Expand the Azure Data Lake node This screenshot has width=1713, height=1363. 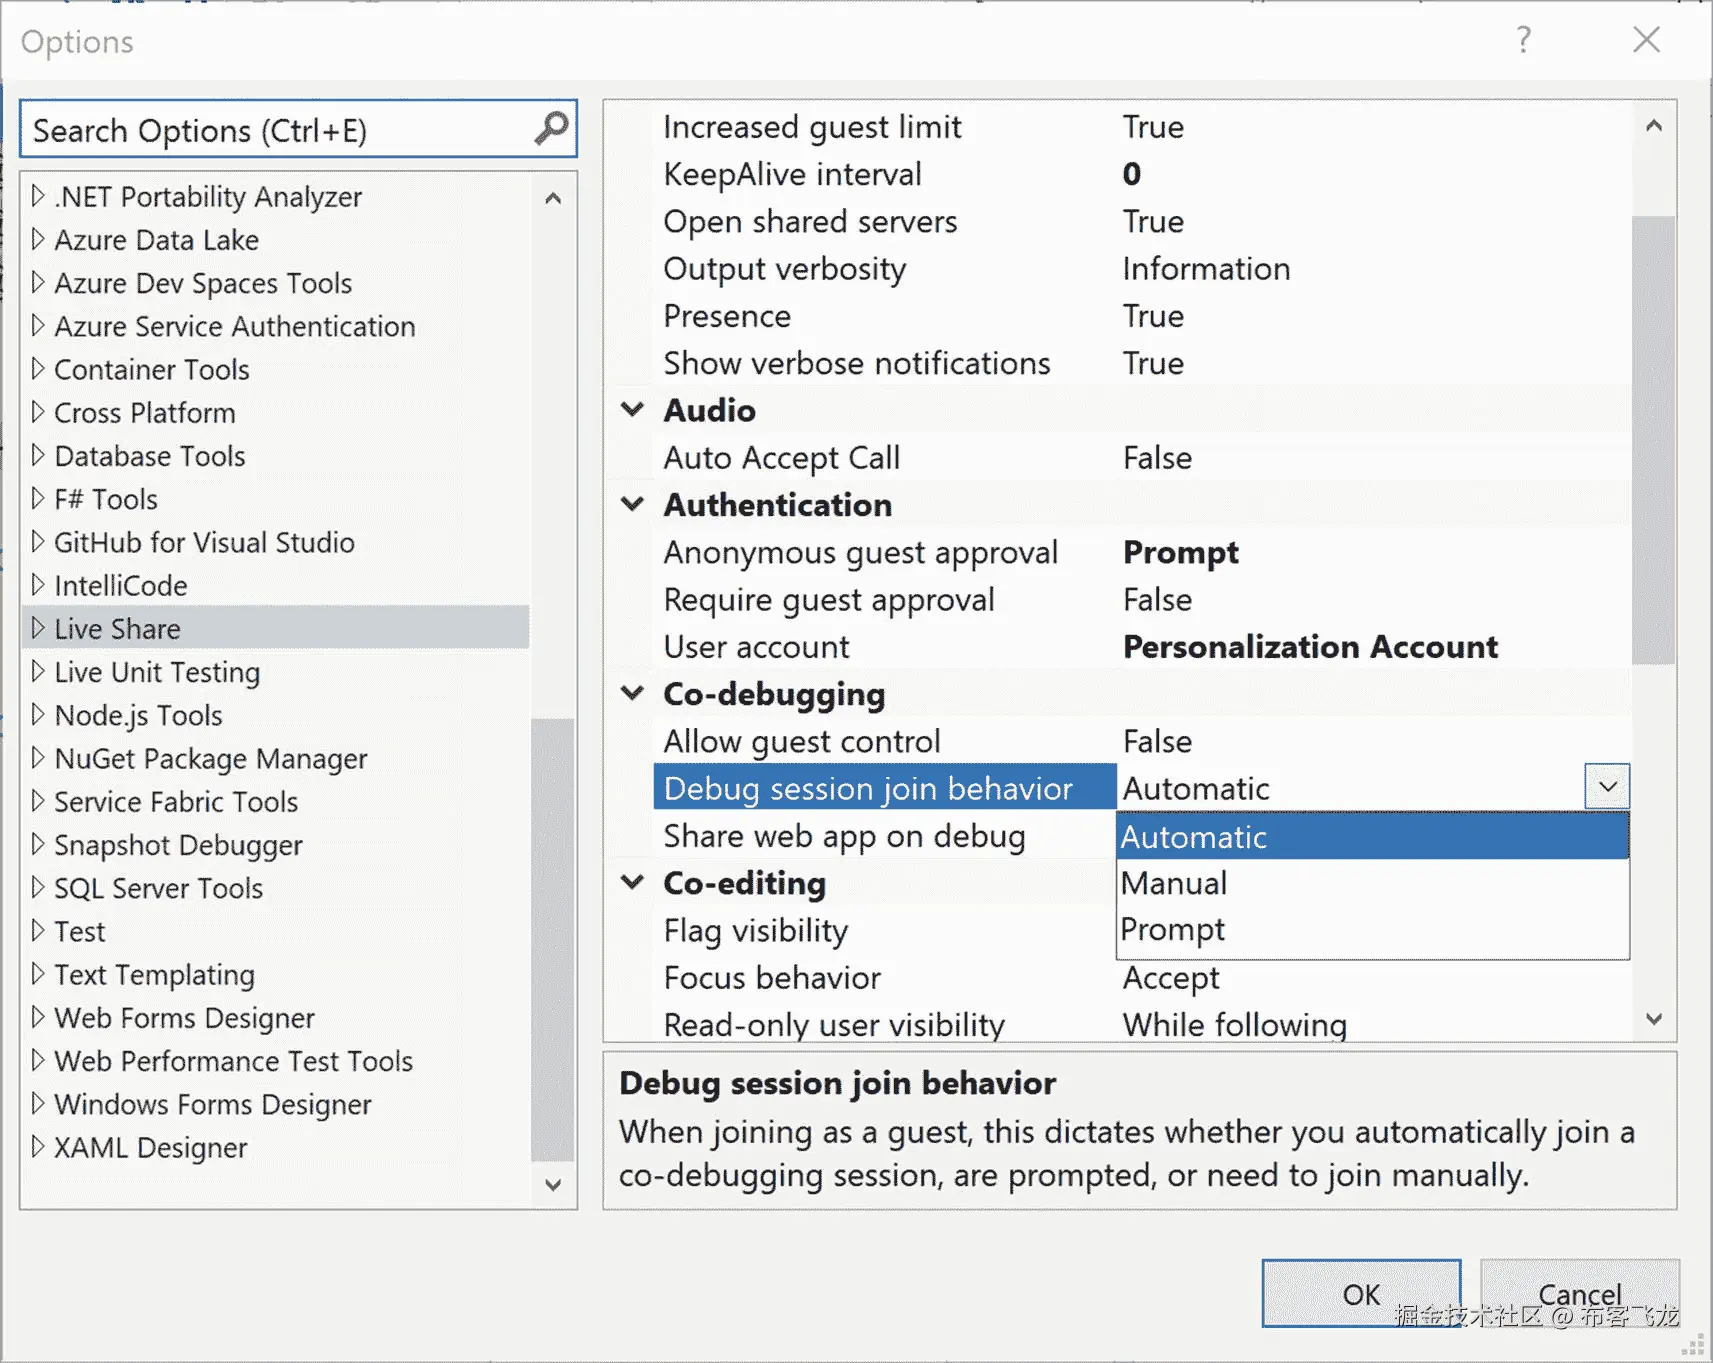[x=38, y=239]
